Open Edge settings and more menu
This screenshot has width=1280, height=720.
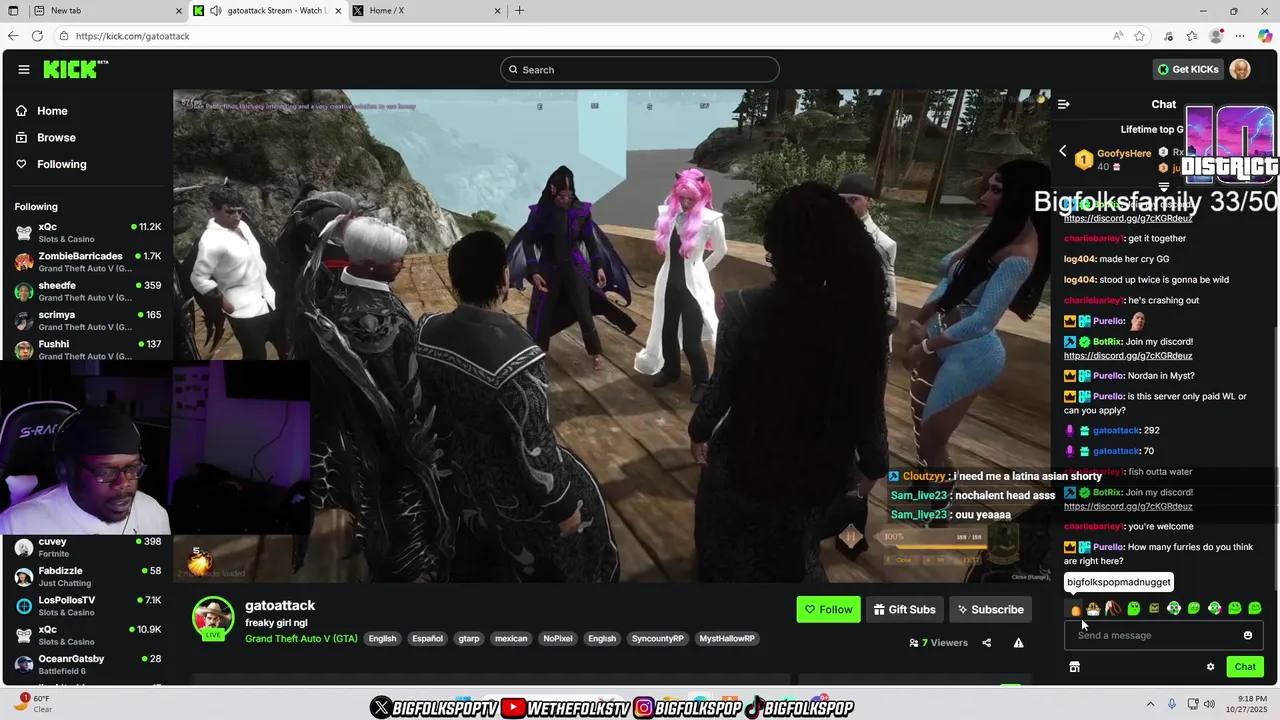click(1240, 36)
